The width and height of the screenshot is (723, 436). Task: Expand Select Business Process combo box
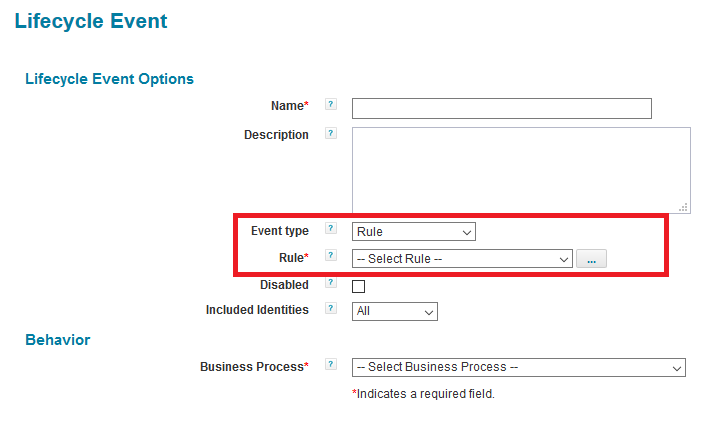518,367
